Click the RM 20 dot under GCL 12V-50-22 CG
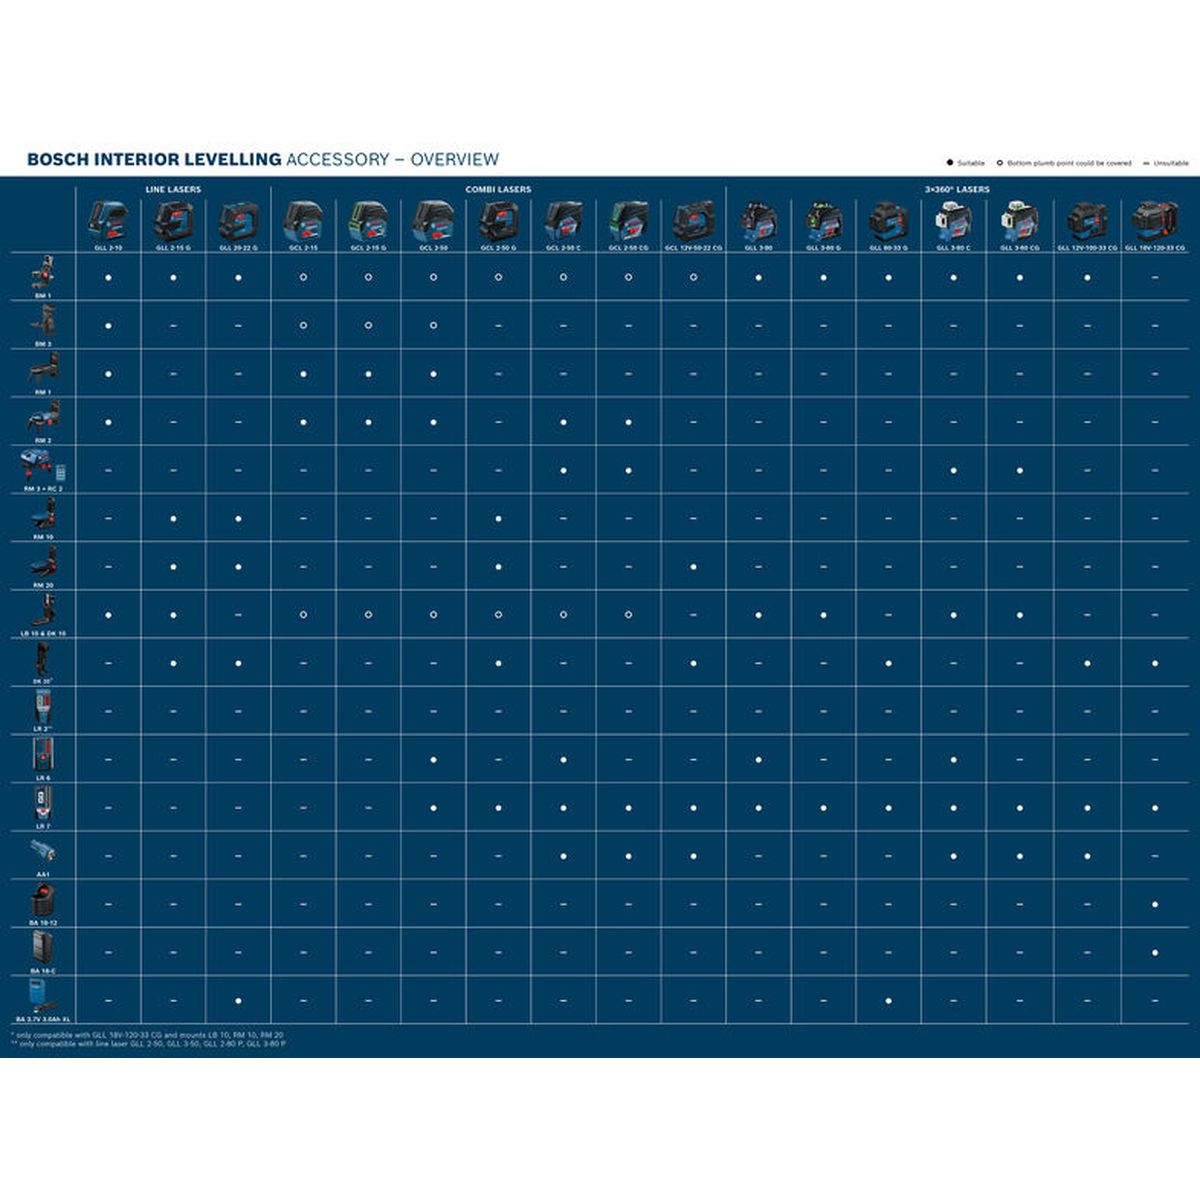1200x1200 pixels. tap(693, 567)
